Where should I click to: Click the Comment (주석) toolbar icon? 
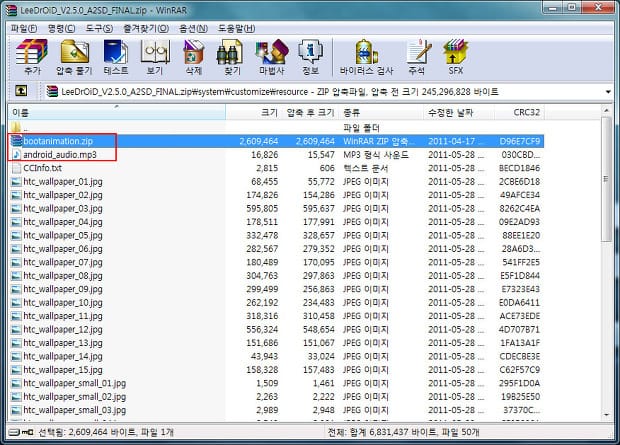coord(417,56)
